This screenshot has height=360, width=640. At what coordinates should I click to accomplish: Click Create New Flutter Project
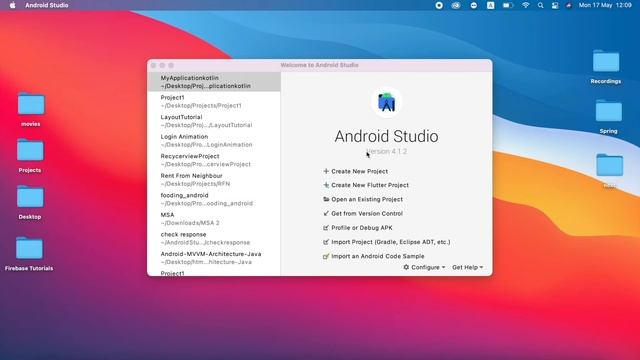tap(370, 185)
